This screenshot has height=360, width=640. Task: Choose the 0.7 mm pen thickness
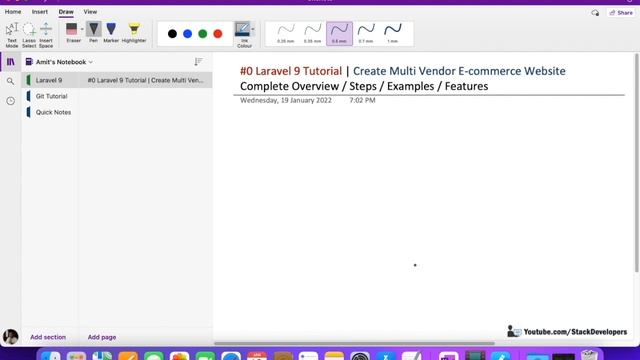click(x=366, y=33)
